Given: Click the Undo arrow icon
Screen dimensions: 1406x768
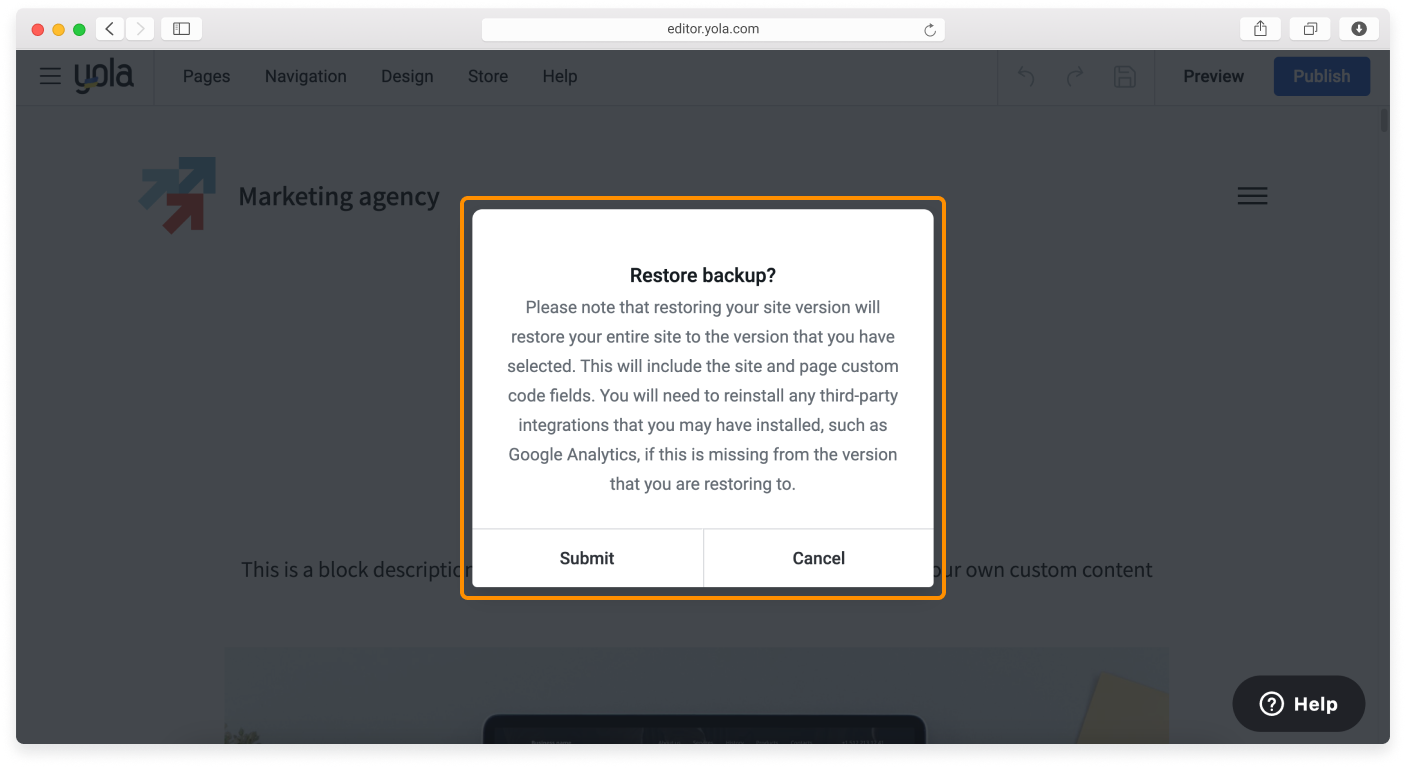Looking at the screenshot, I should coord(1025,76).
